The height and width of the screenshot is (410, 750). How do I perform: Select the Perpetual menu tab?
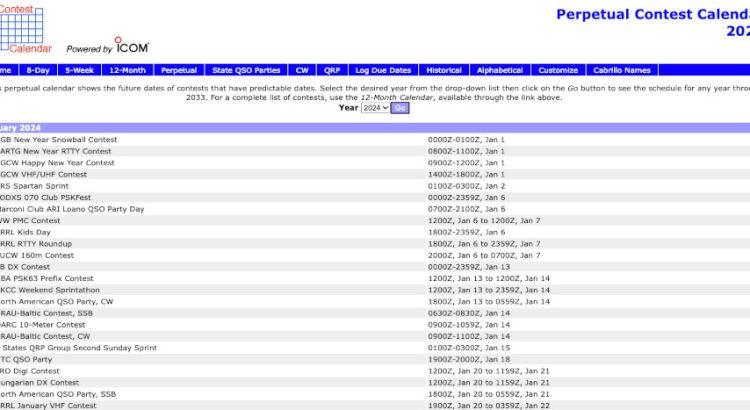coord(179,70)
